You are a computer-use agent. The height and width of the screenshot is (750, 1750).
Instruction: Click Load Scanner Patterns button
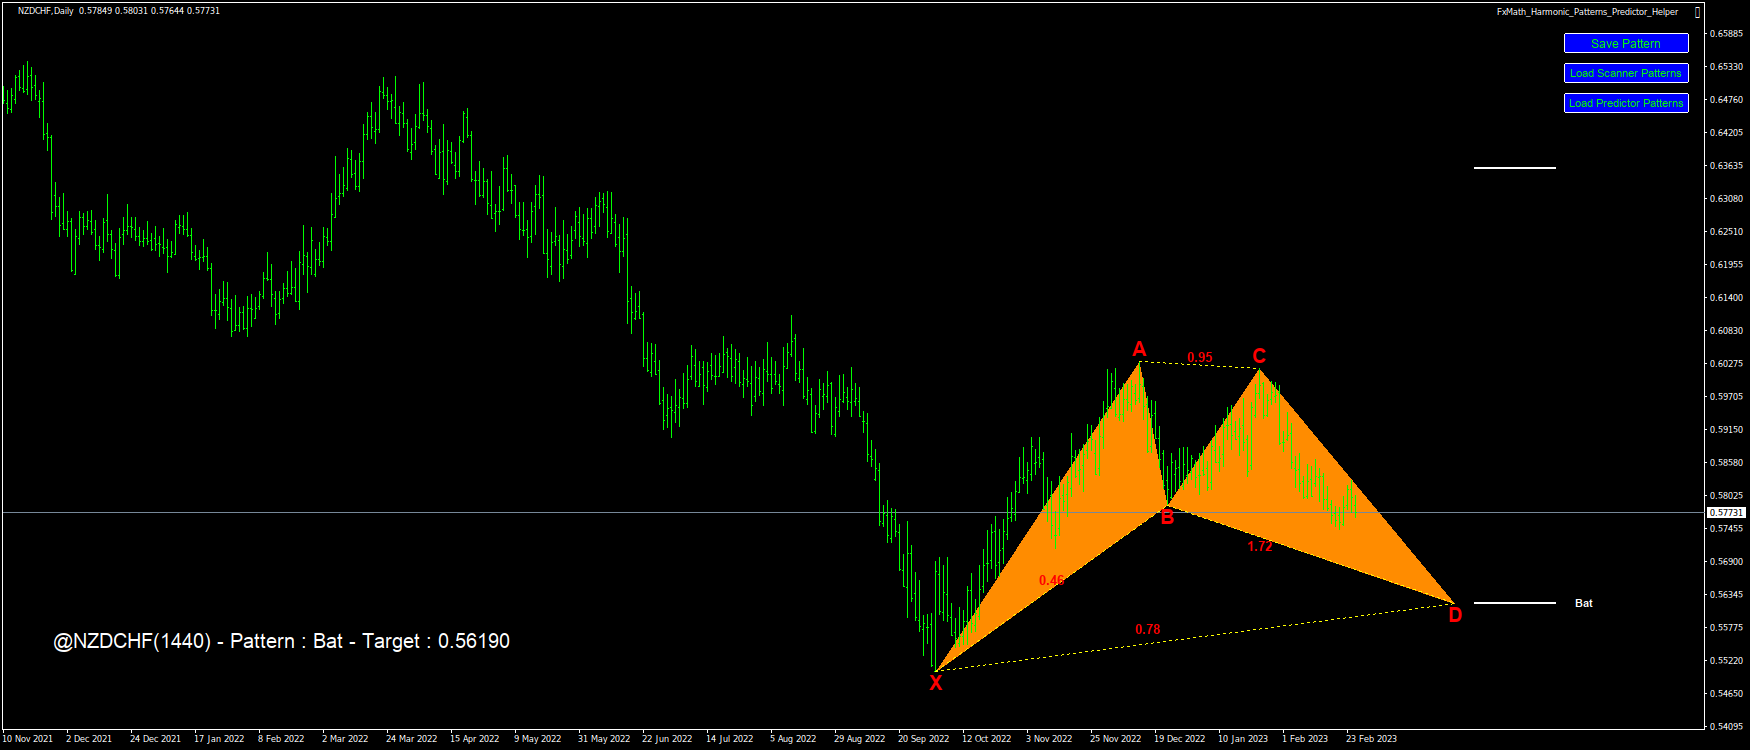point(1626,73)
